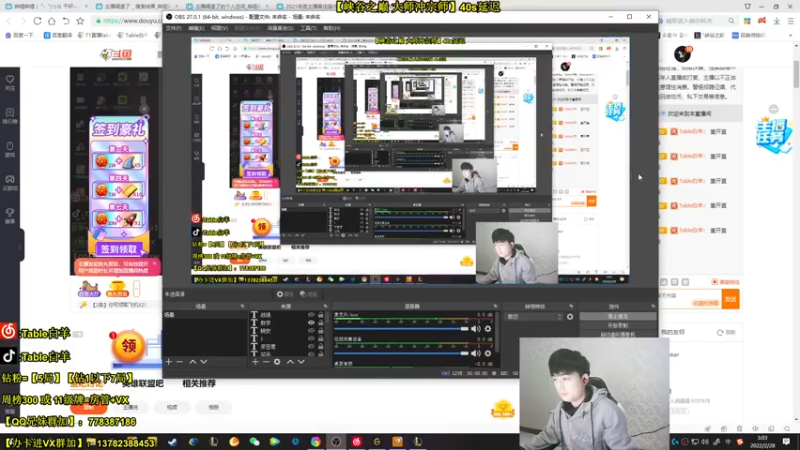Reload the browser page
Screen dimensions: 800x450
click(37, 21)
